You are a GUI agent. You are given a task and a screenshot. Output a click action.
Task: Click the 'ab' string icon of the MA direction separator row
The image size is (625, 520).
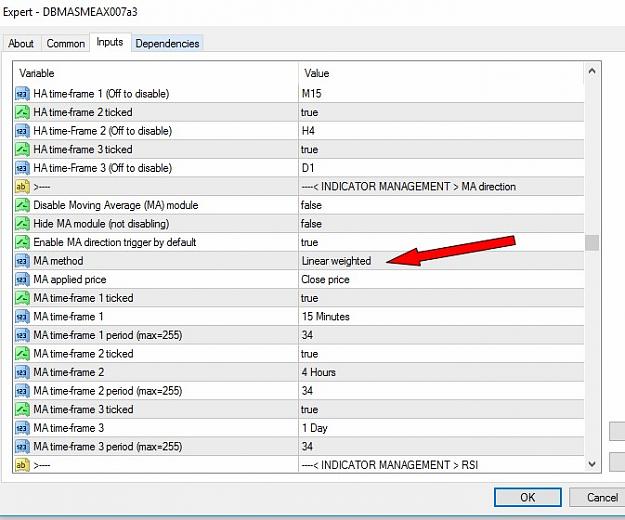22,186
